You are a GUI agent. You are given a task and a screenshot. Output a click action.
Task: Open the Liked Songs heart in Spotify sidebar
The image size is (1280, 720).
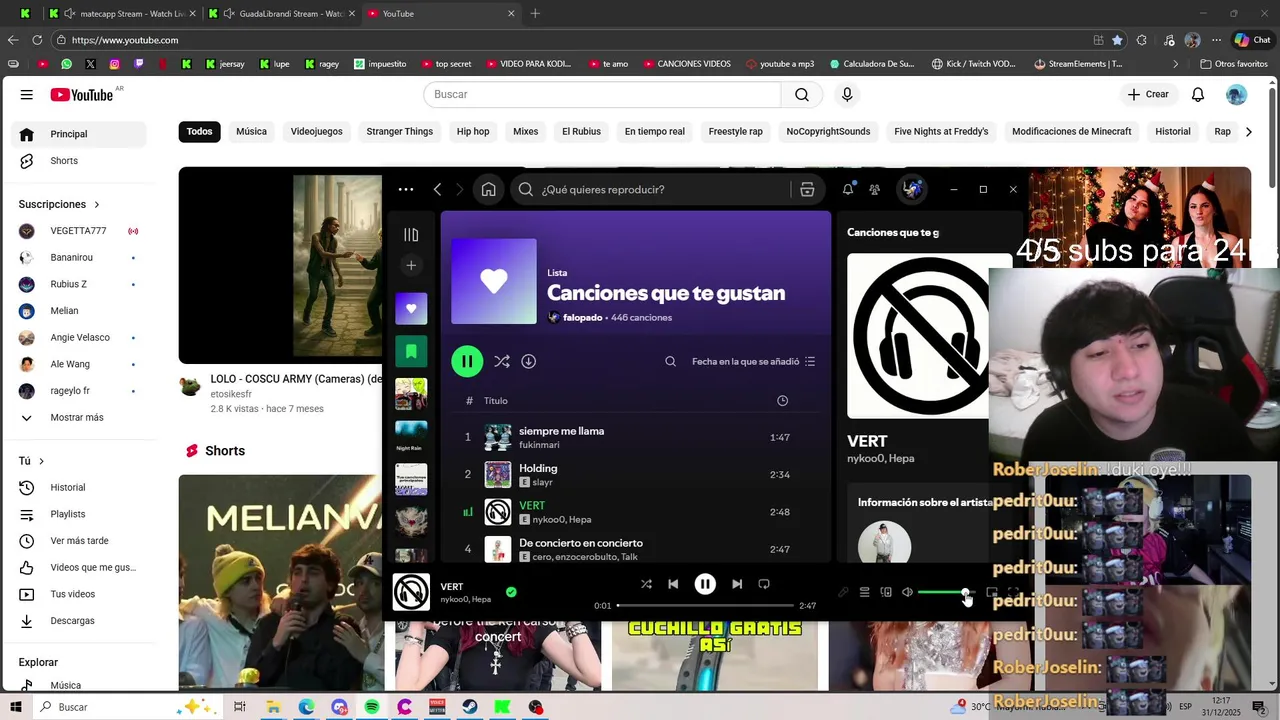click(x=411, y=309)
